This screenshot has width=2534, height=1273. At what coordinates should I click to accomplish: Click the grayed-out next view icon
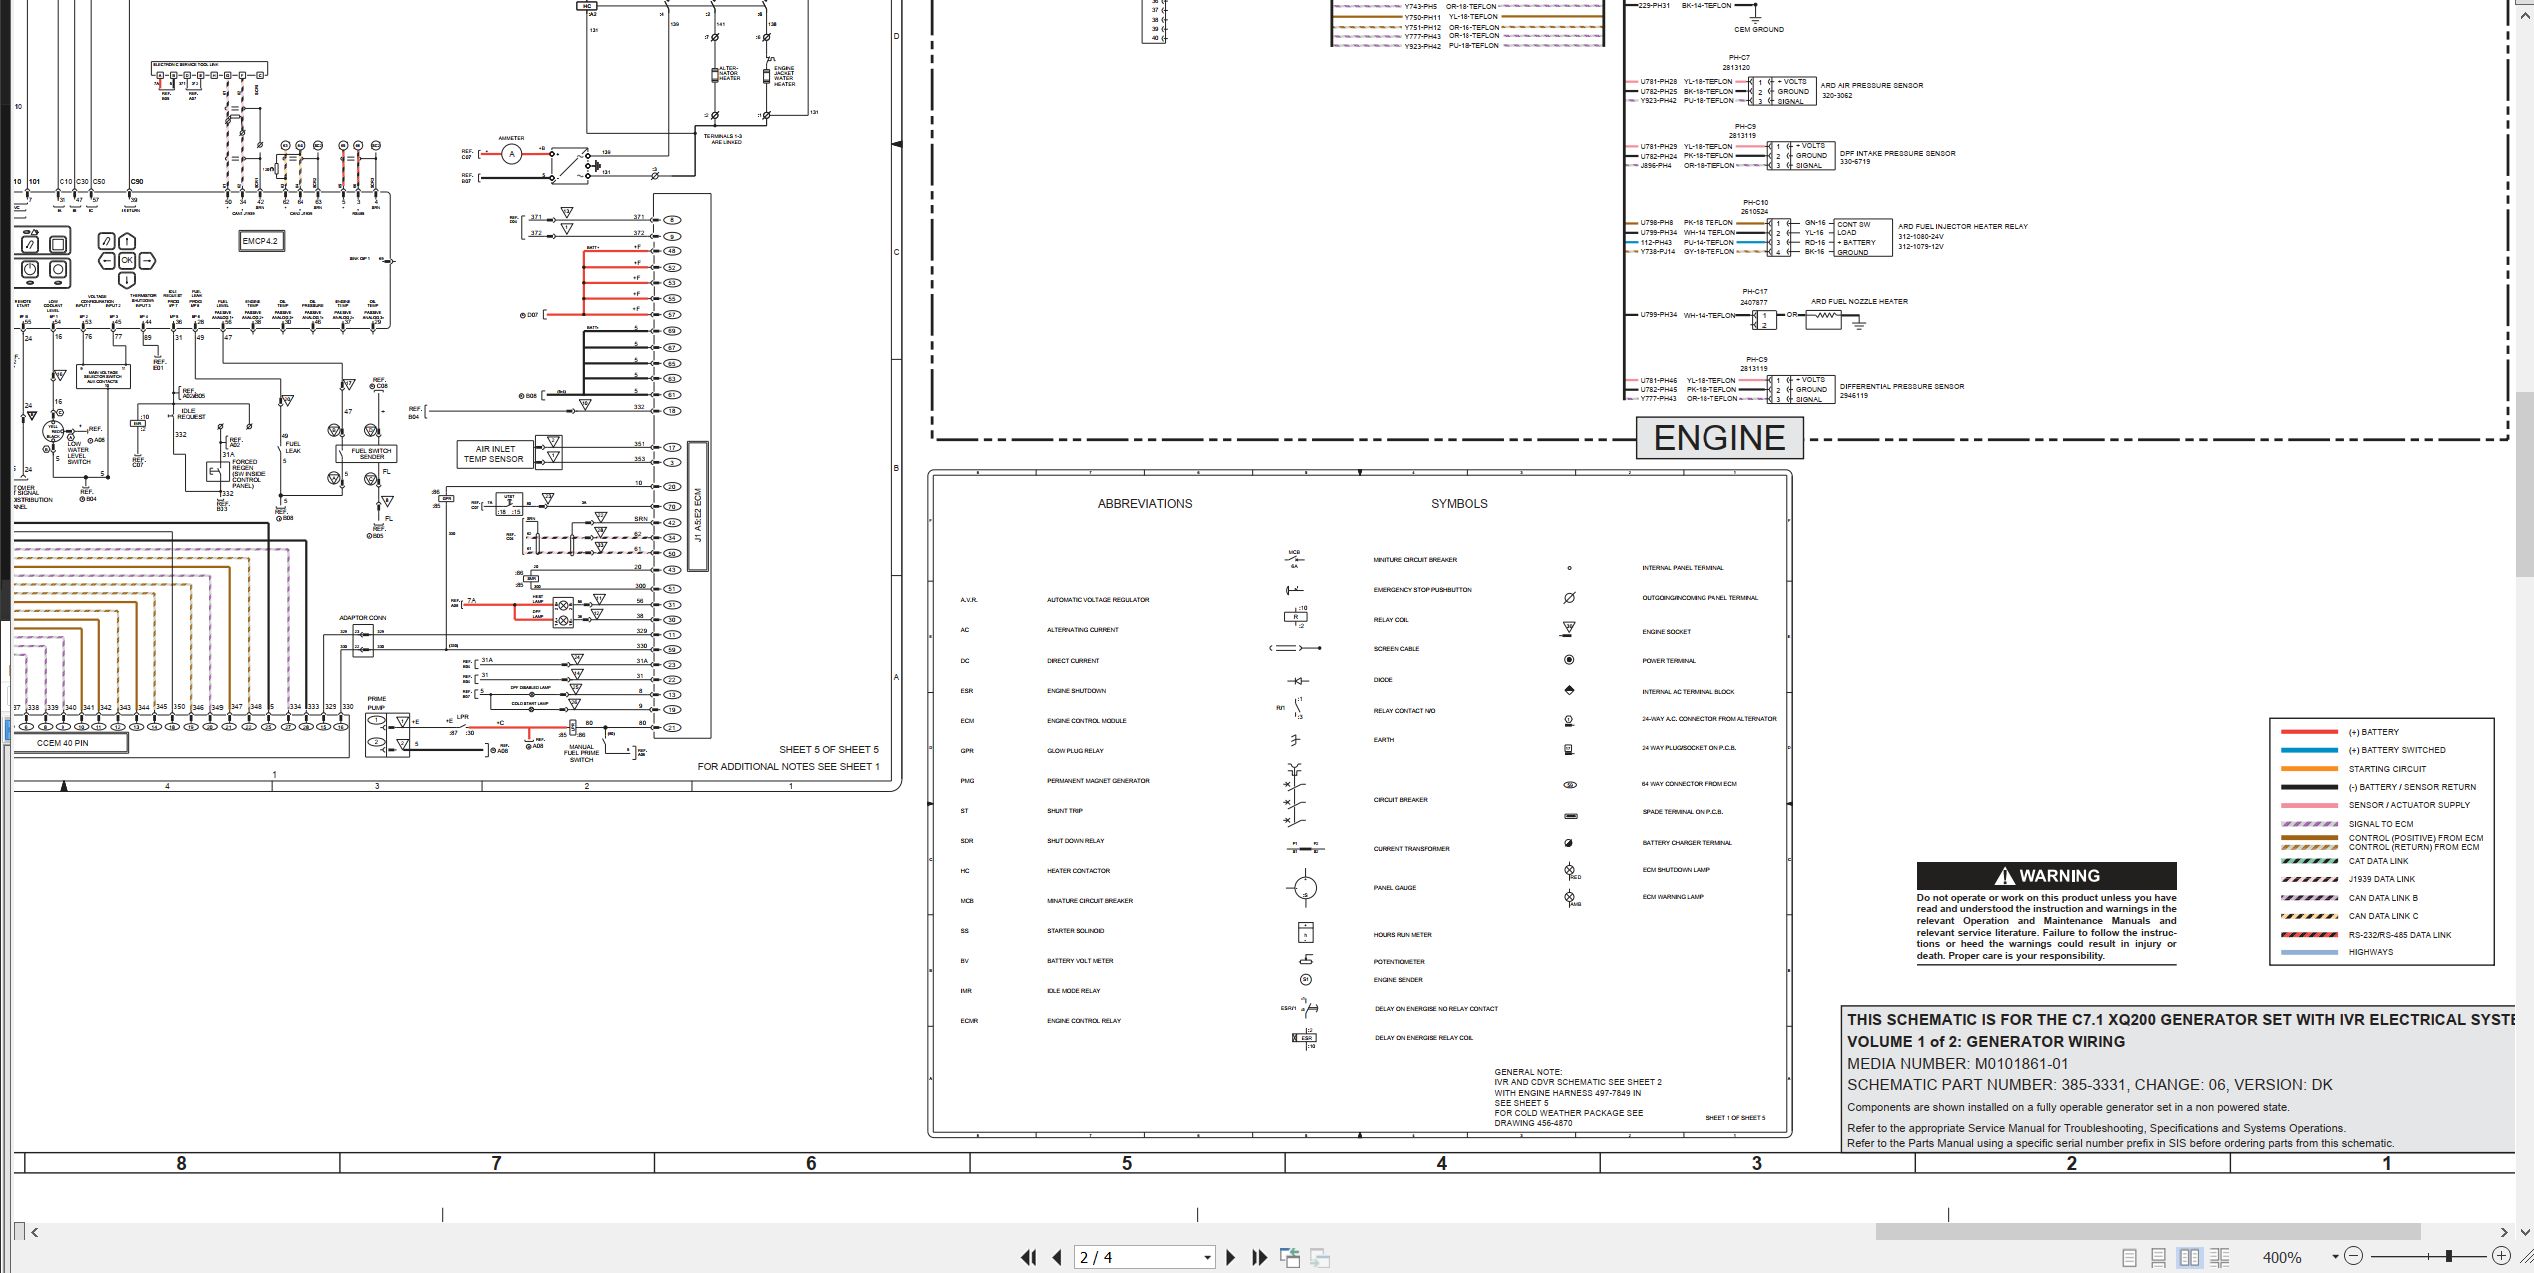coord(1320,1257)
